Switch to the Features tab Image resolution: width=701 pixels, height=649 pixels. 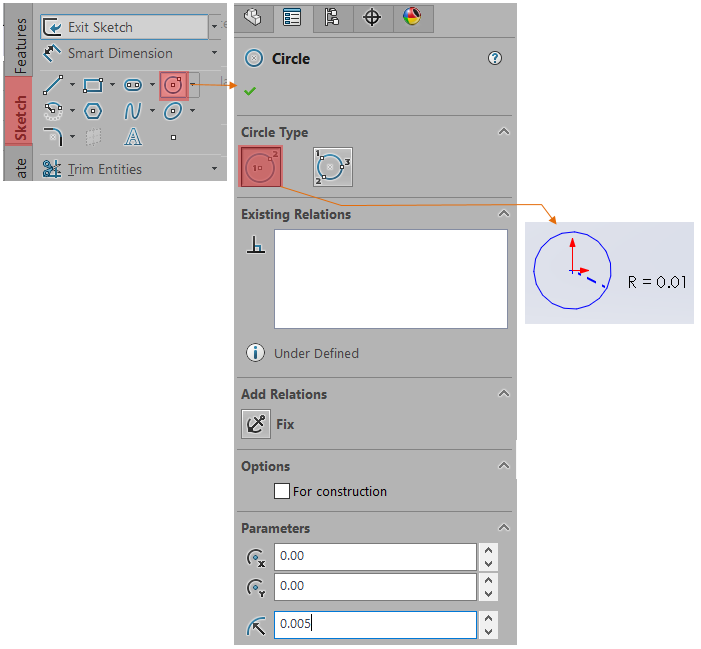click(x=20, y=45)
